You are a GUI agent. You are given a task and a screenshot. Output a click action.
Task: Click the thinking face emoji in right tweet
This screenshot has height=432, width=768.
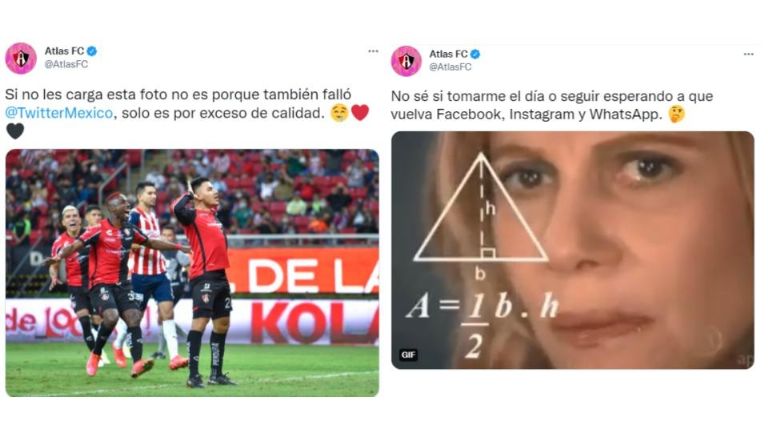tap(676, 114)
